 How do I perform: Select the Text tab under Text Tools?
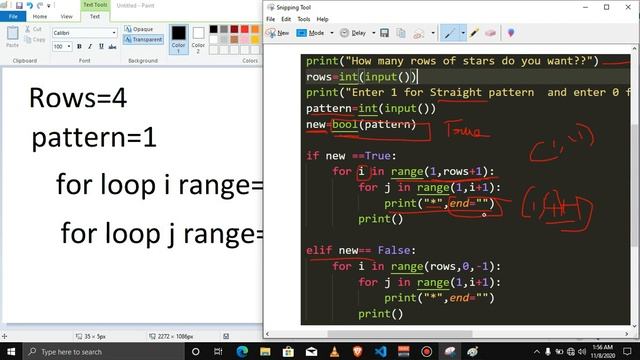click(95, 16)
